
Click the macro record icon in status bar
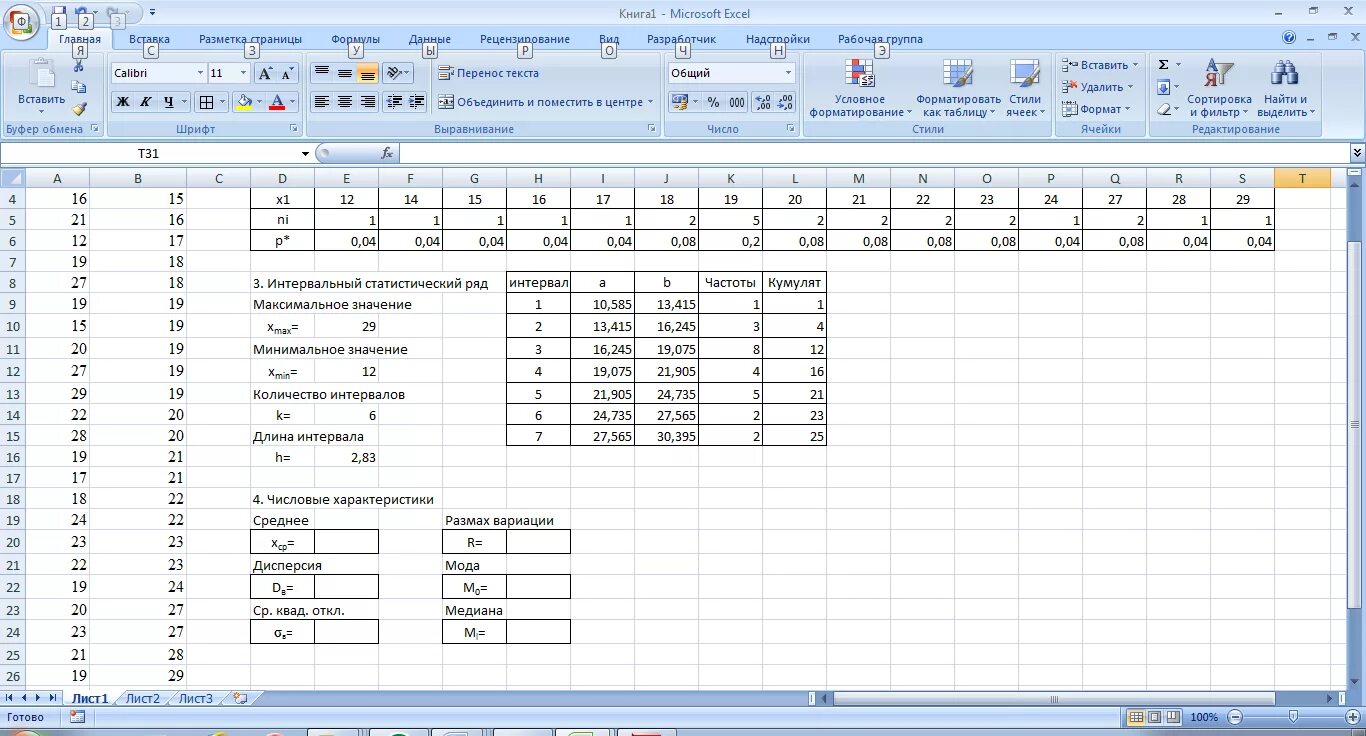click(77, 717)
